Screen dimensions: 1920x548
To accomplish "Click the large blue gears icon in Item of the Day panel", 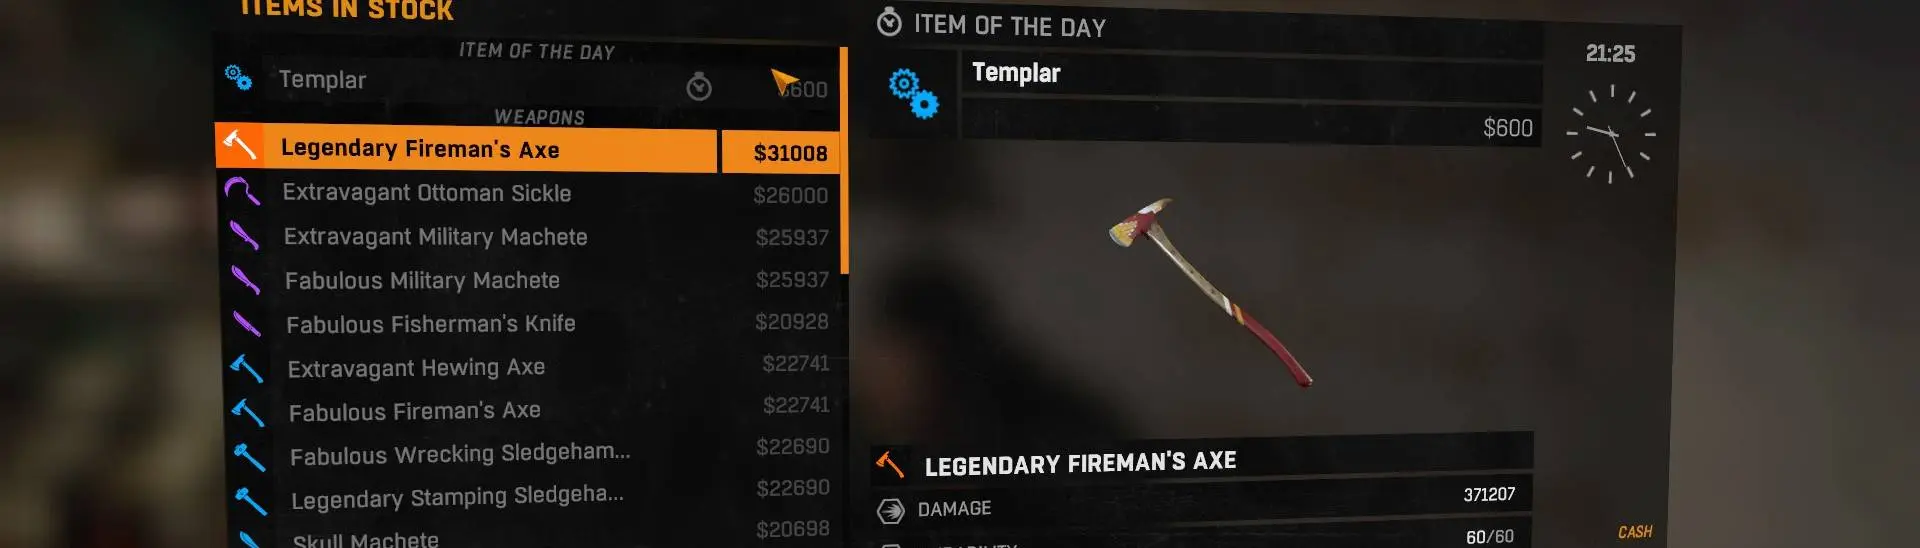I will tap(914, 94).
